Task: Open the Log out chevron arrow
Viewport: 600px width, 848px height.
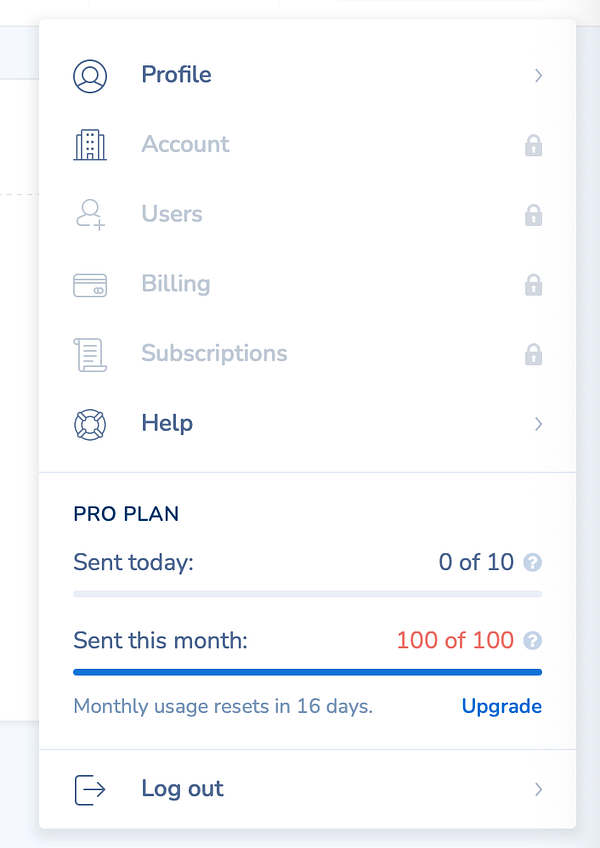Action: [538, 789]
